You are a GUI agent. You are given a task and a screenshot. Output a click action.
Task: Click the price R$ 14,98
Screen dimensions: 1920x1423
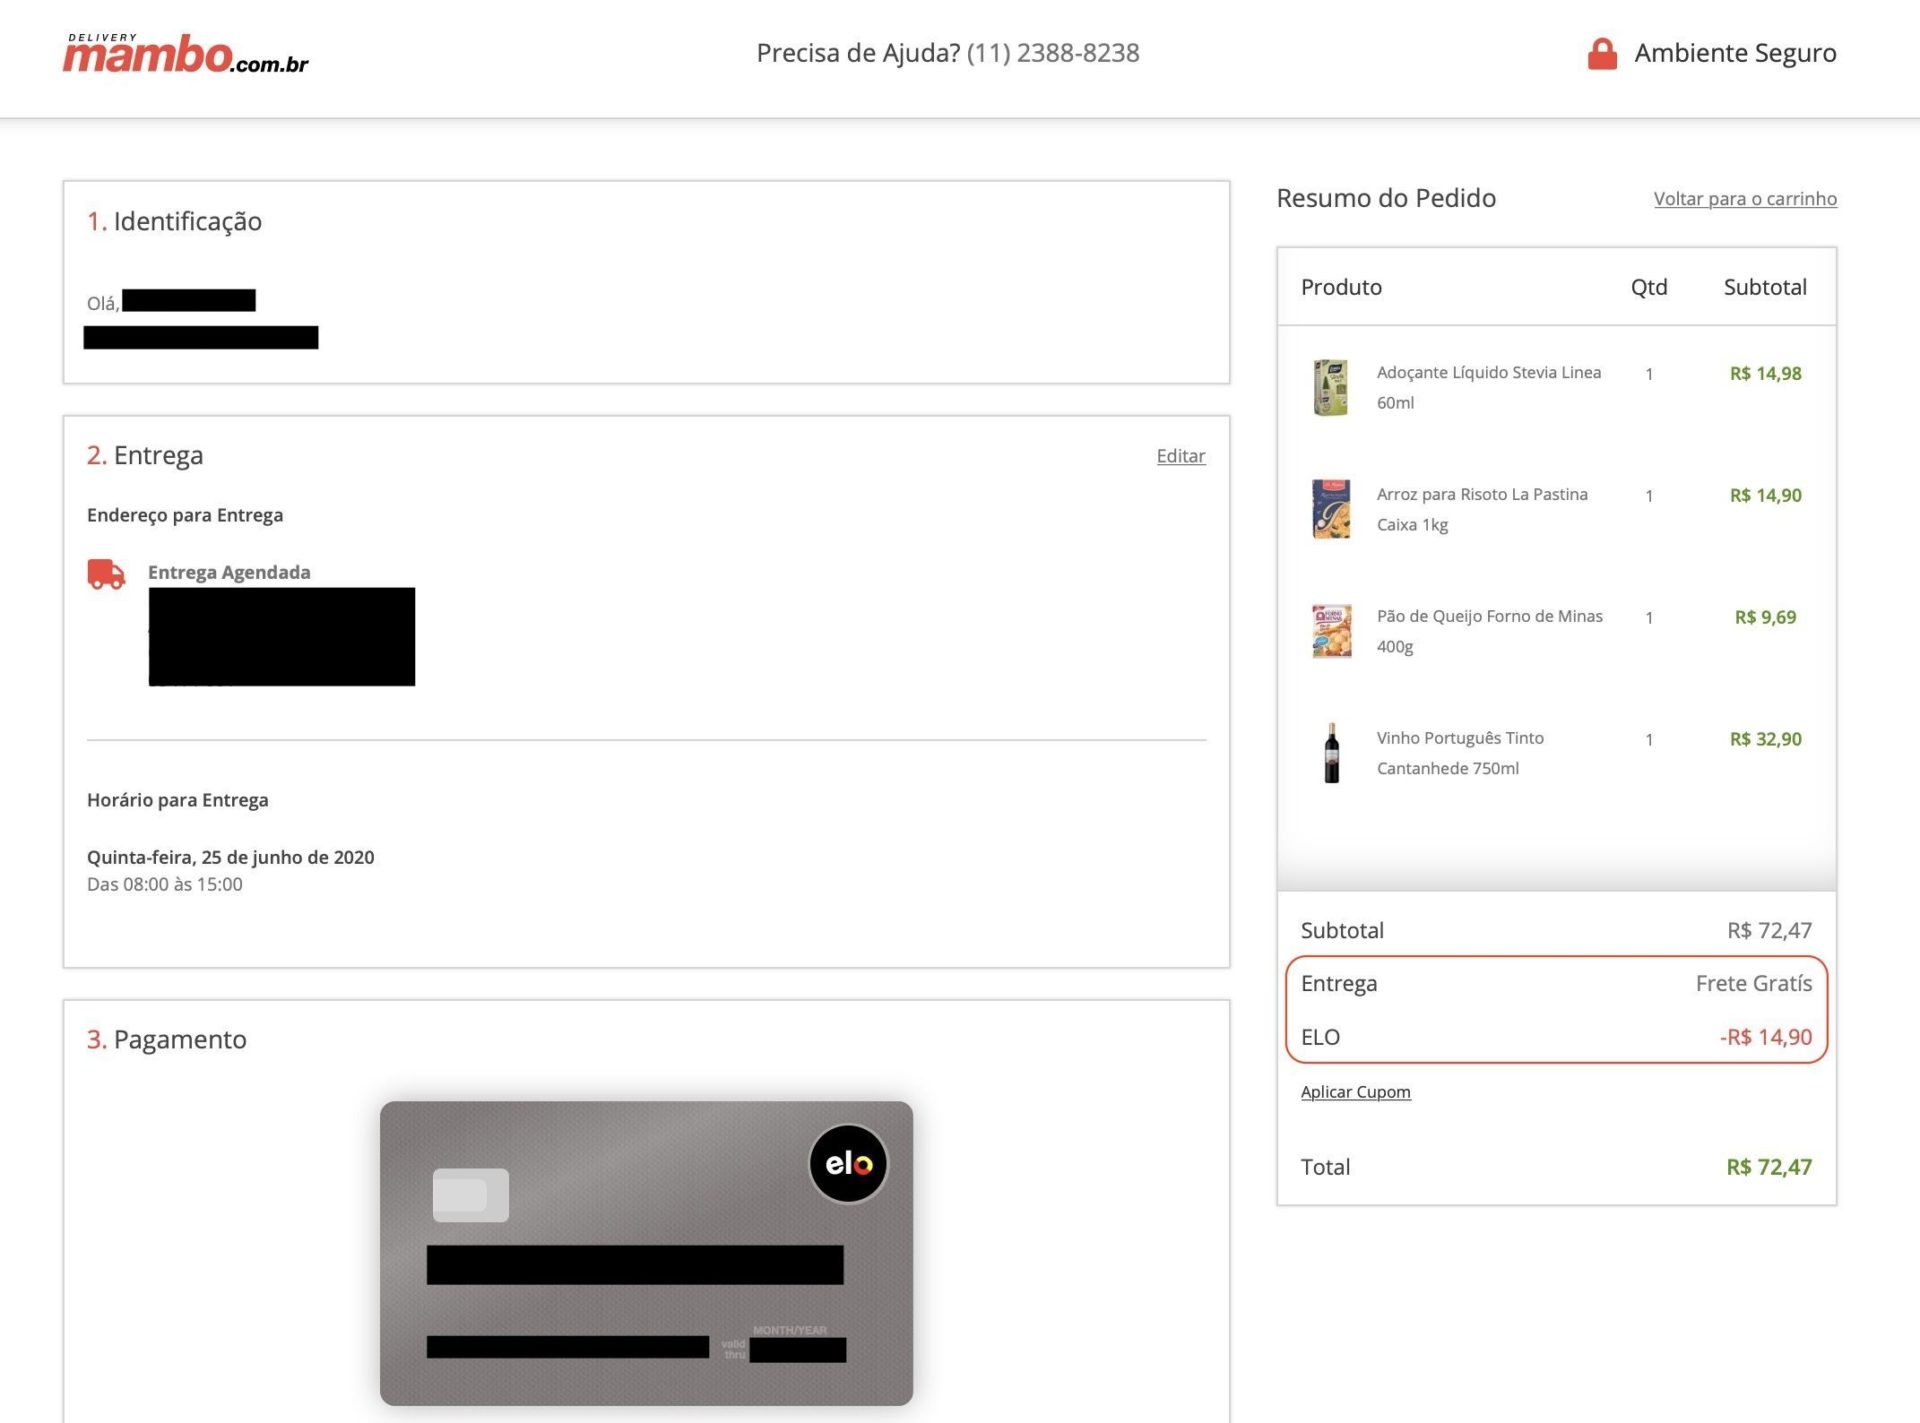1765,373
